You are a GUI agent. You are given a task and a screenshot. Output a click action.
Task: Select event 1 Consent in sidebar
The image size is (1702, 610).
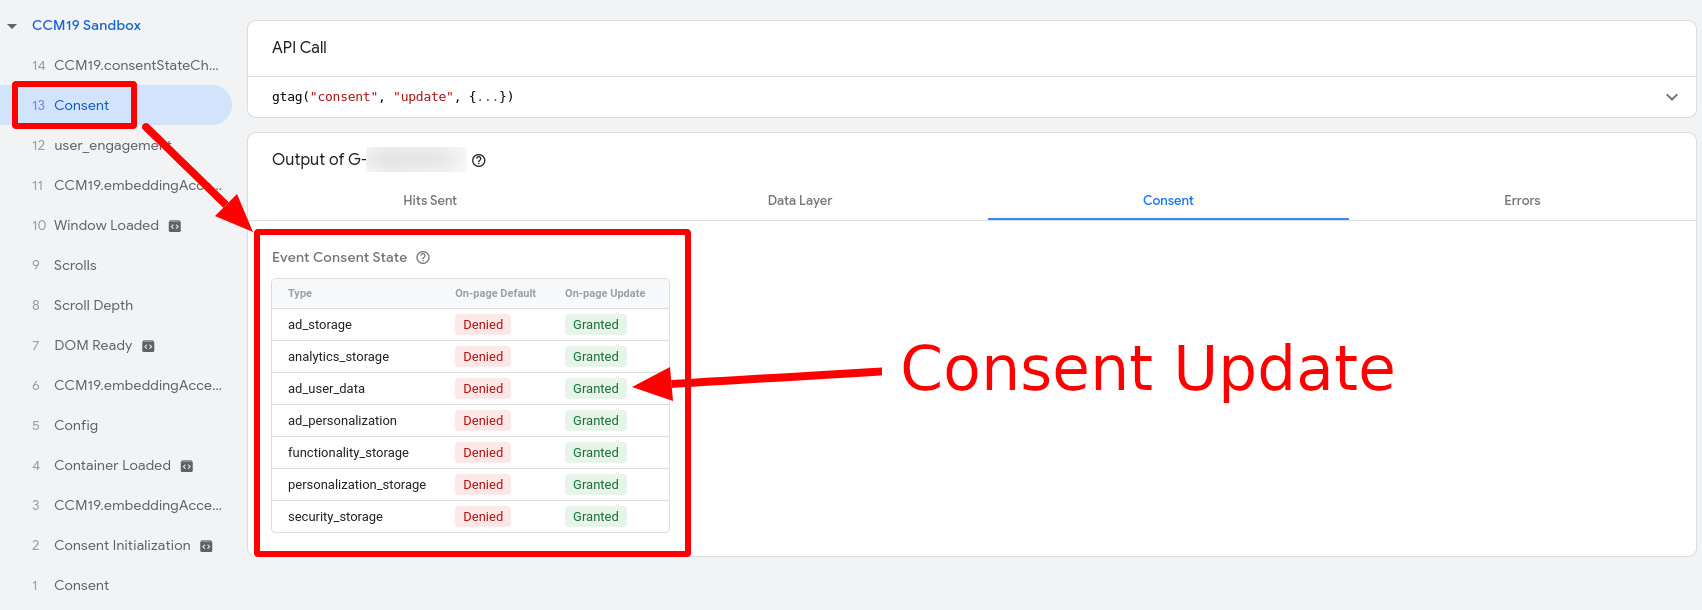[81, 586]
